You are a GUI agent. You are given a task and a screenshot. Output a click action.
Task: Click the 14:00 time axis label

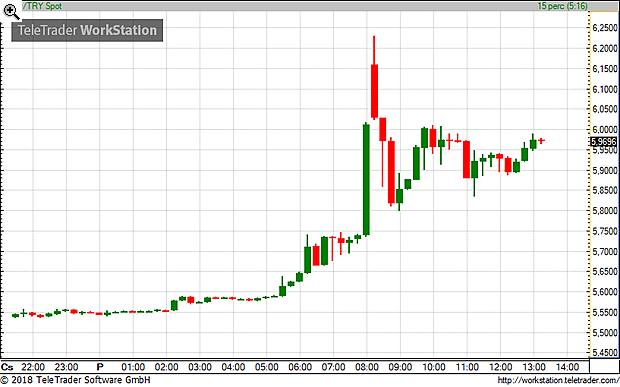point(567,366)
